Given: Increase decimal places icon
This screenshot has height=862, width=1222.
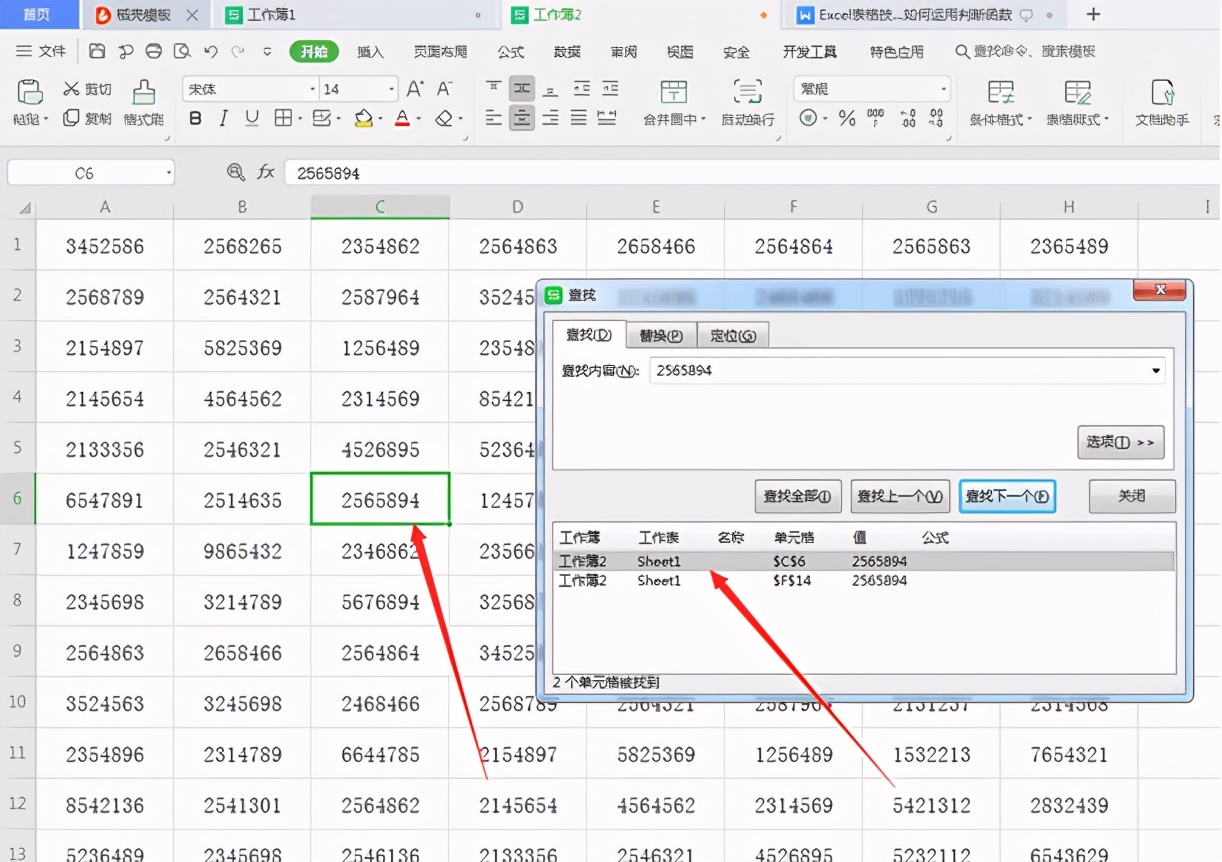Looking at the screenshot, I should point(907,118).
